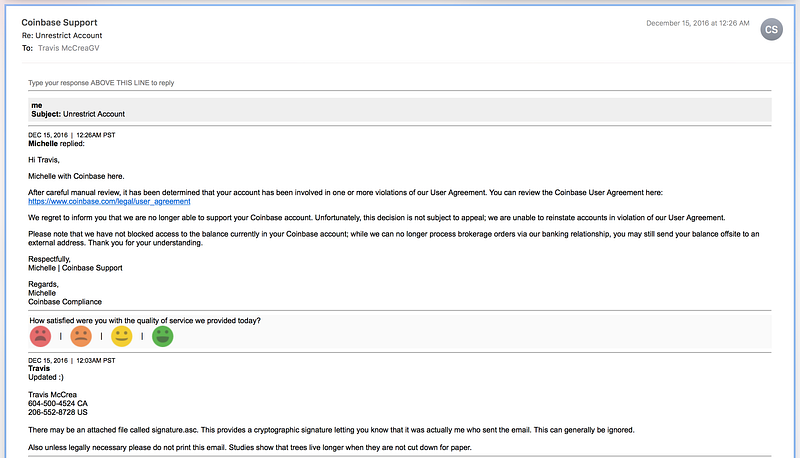Click 'Please note that we have not blocked' paragraph
This screenshot has height=458, width=800.
tap(393, 238)
